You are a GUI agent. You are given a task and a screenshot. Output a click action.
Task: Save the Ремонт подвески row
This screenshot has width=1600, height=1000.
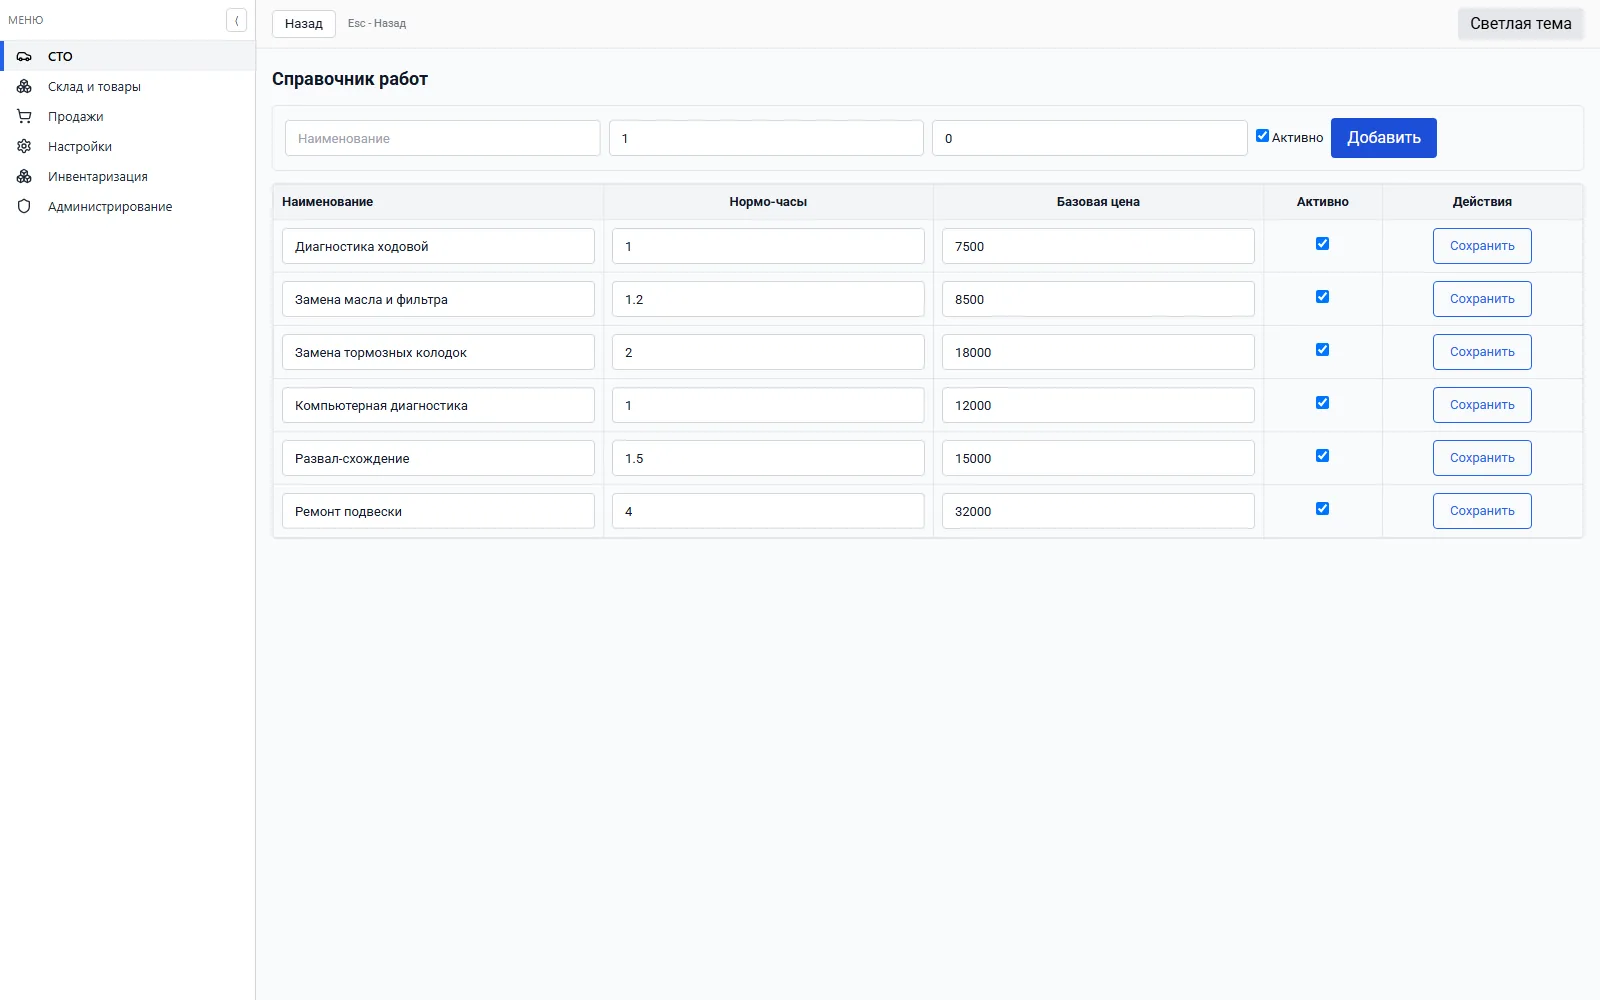tap(1482, 511)
